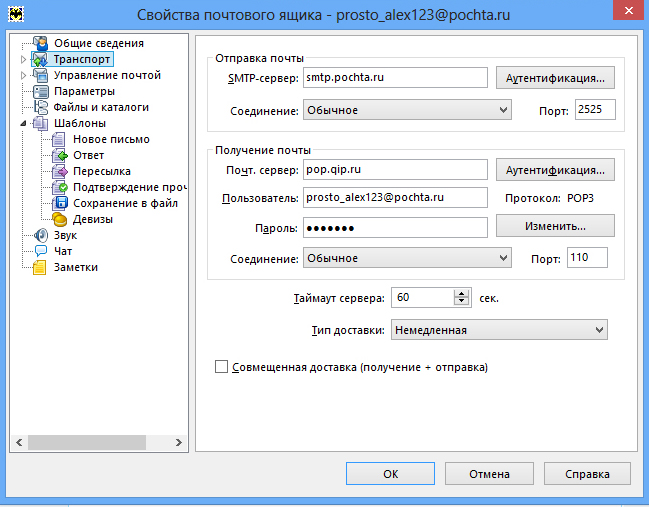Collapse the Шаблоны tree node
Screen dimensions: 649x507
23,124
